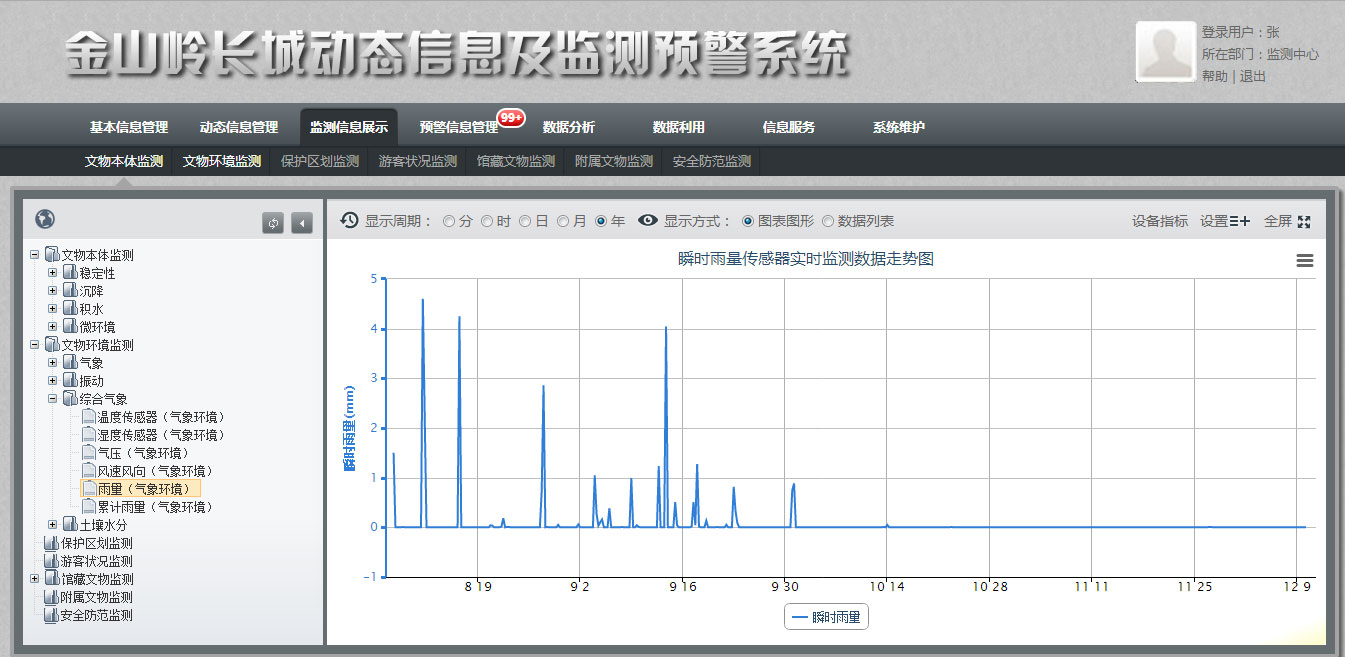Click the globe icon in the left panel
Viewport: 1345px width, 657px height.
44,220
